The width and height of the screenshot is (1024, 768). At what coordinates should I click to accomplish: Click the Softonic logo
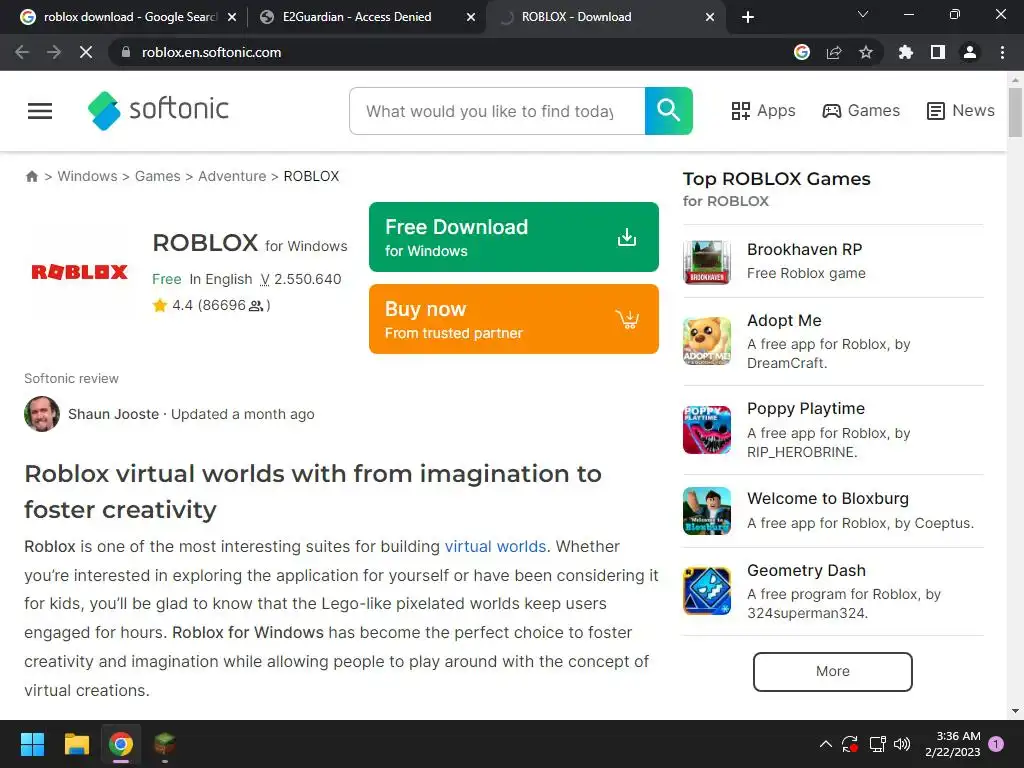pyautogui.click(x=158, y=110)
